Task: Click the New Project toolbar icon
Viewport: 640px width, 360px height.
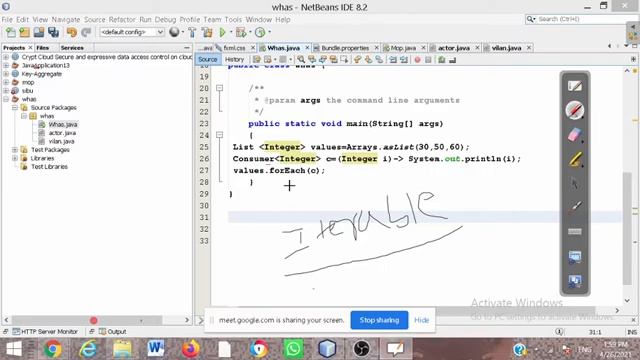Action: [x=25, y=32]
